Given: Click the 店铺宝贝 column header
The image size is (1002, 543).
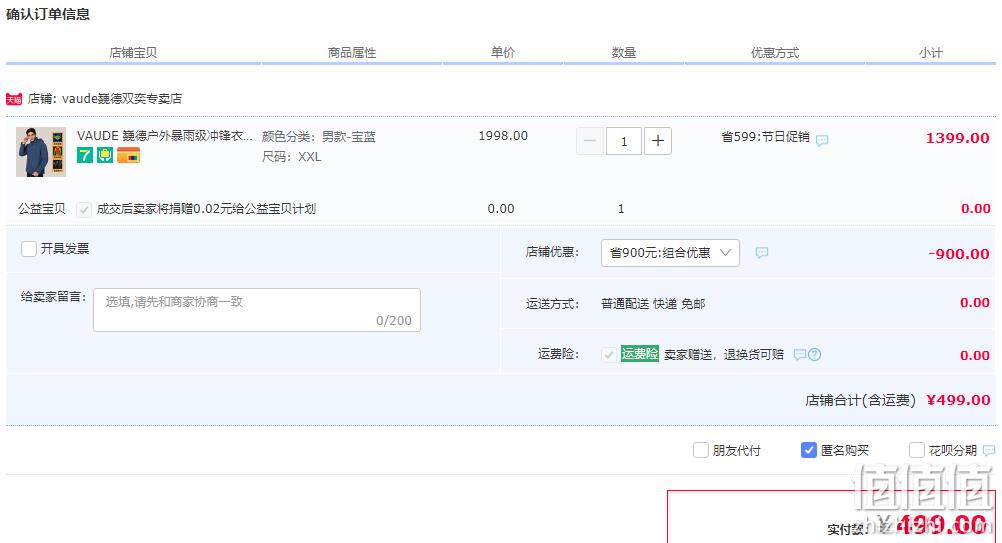Looking at the screenshot, I should click(x=133, y=52).
